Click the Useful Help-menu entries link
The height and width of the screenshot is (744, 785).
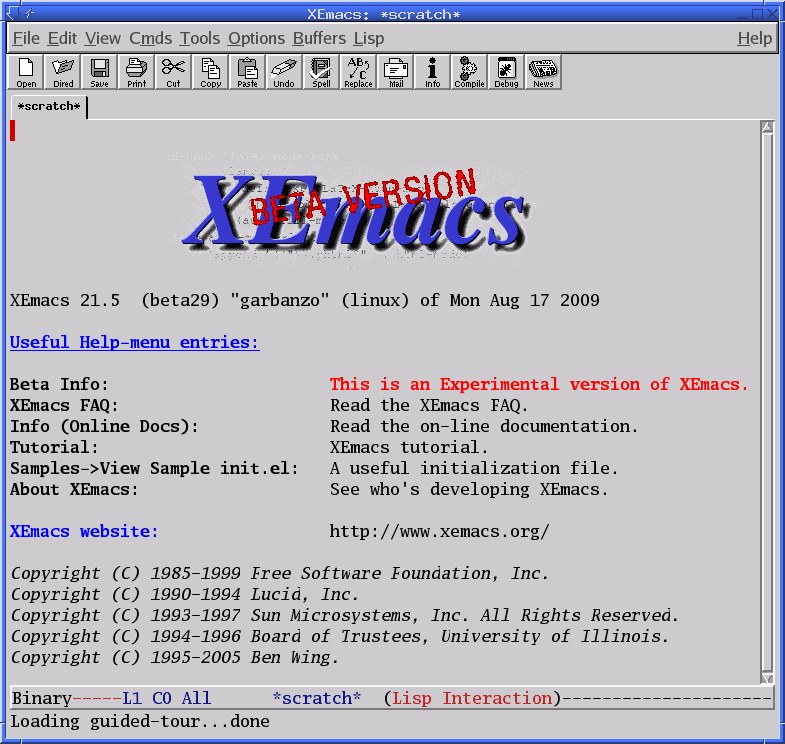135,342
